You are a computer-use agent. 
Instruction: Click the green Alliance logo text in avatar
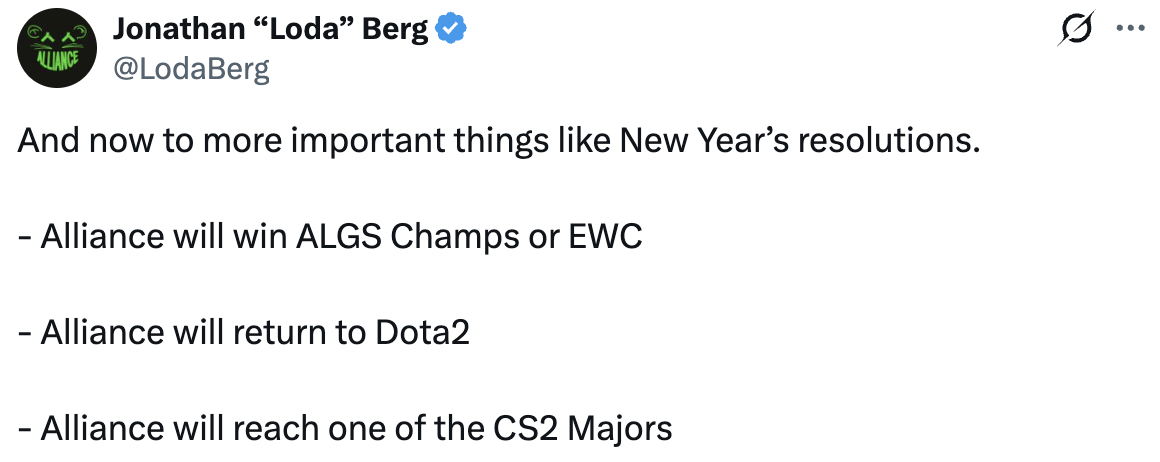point(58,58)
